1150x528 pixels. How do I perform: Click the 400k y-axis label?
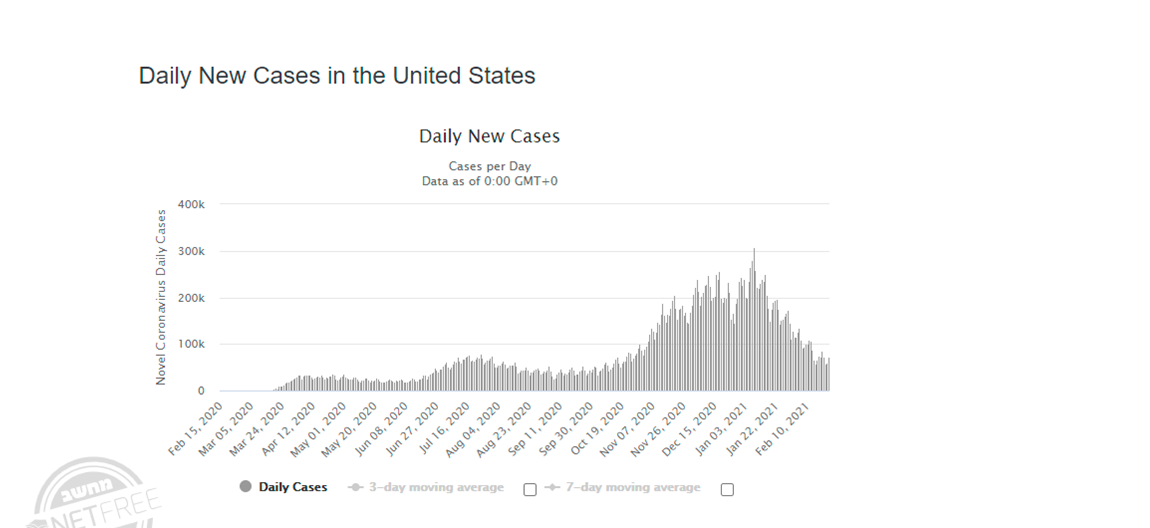(x=191, y=204)
